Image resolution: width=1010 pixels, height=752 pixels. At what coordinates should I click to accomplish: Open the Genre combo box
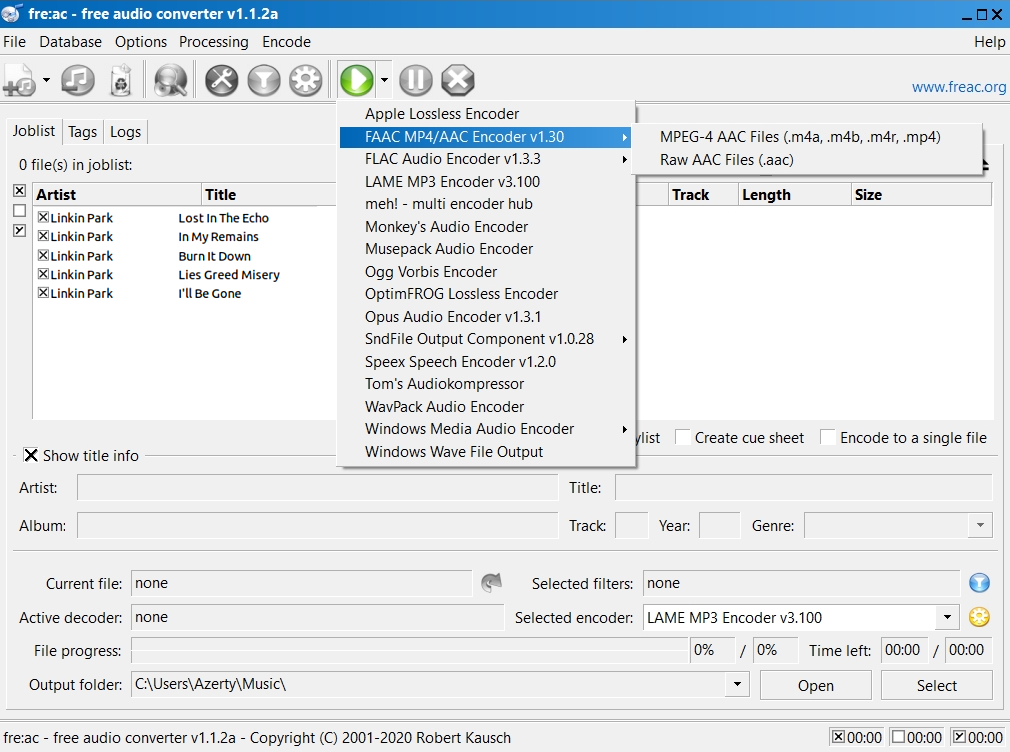click(979, 526)
